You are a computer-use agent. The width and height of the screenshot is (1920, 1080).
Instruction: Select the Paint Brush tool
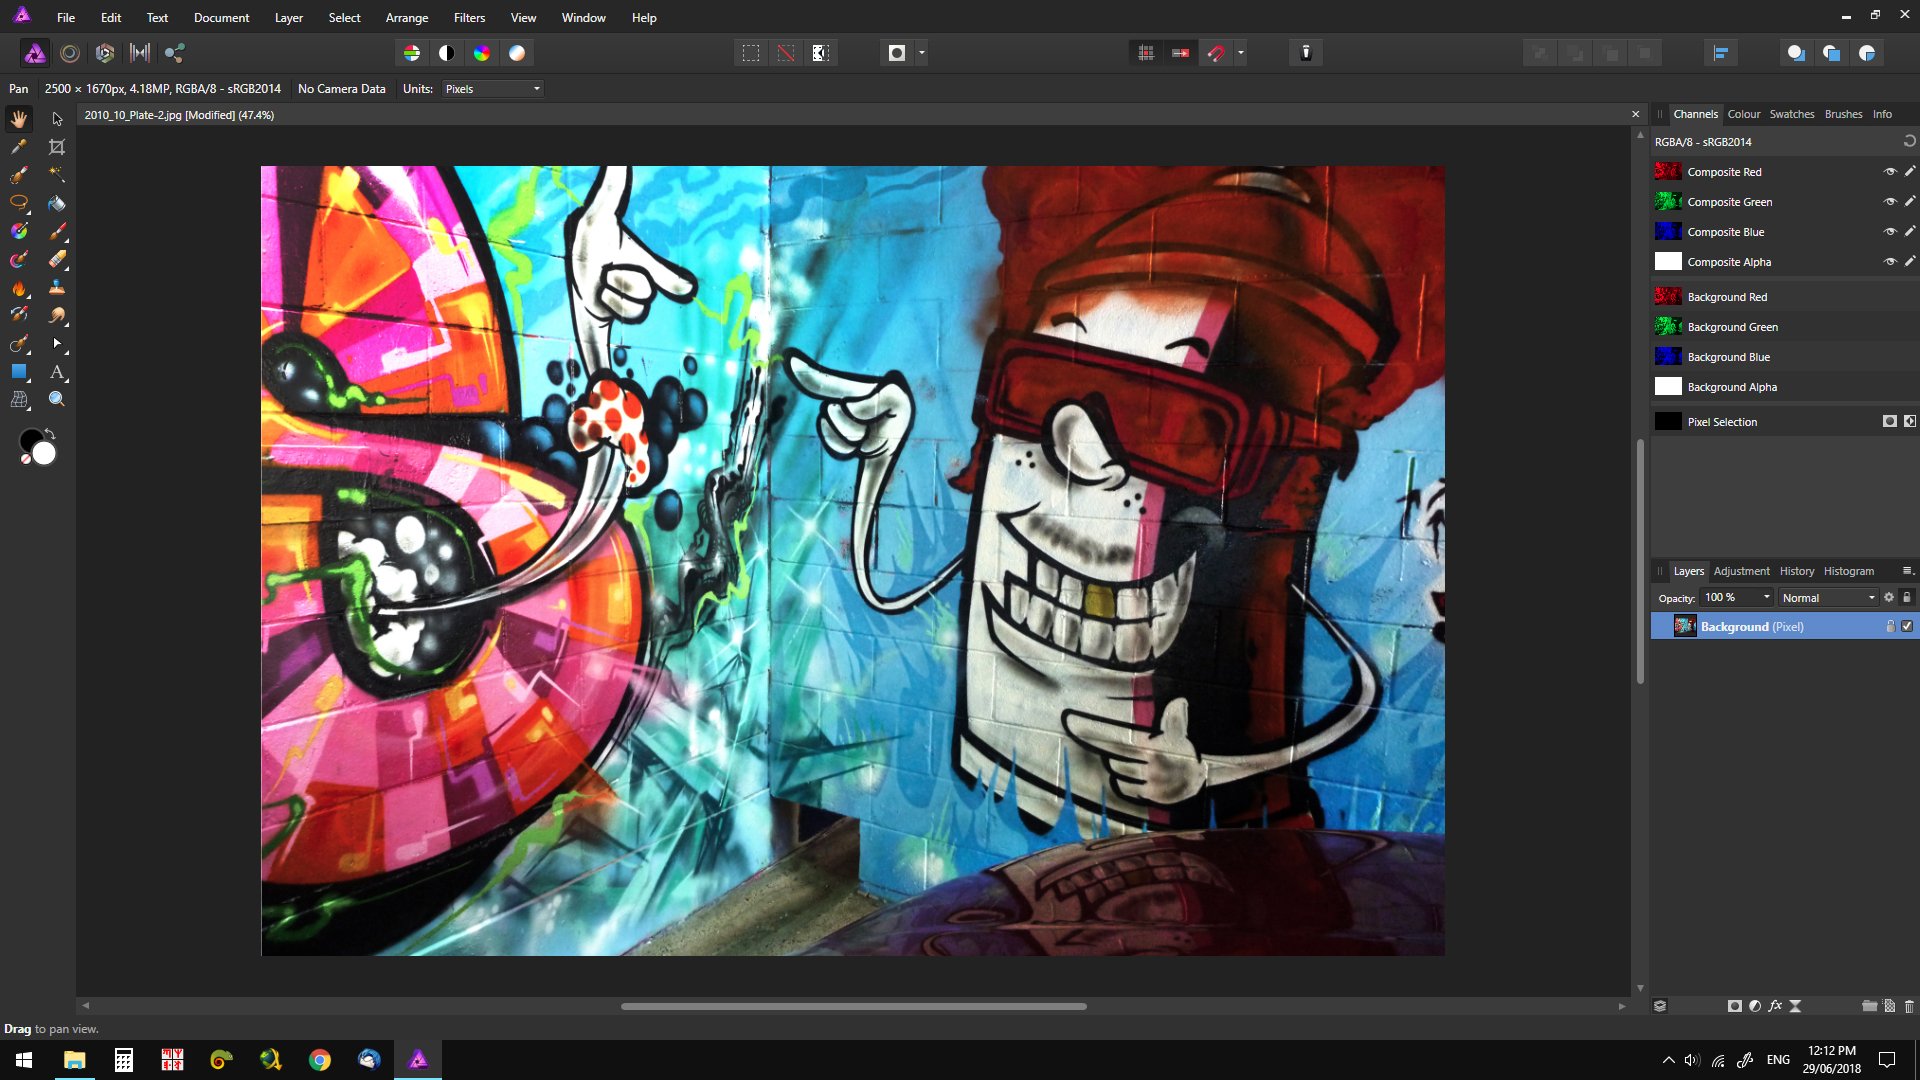[x=57, y=231]
